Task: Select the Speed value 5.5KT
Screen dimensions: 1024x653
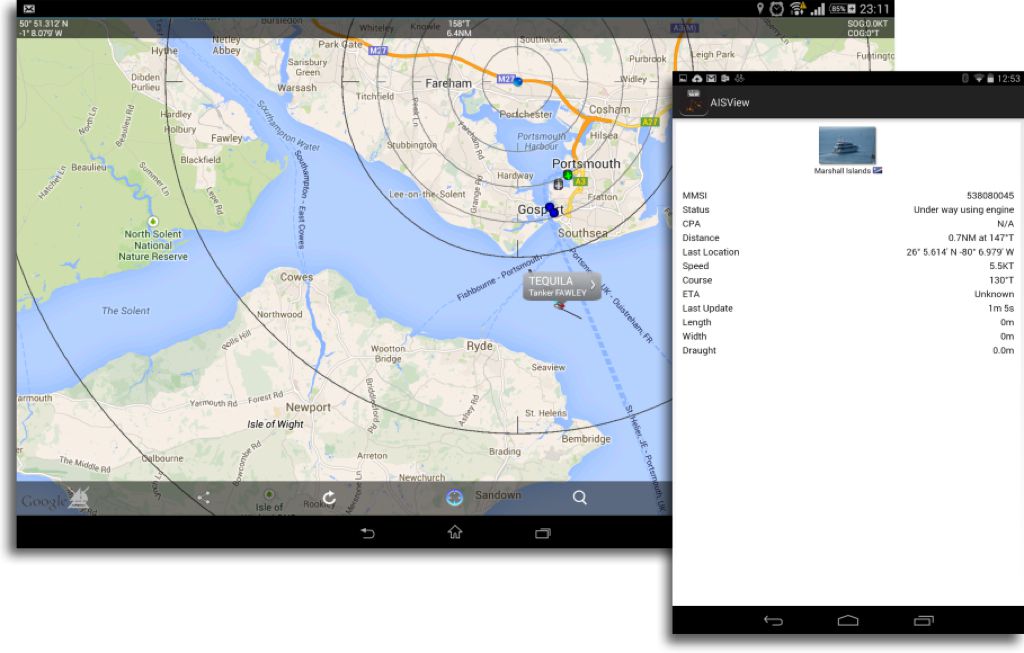Action: coord(1002,266)
